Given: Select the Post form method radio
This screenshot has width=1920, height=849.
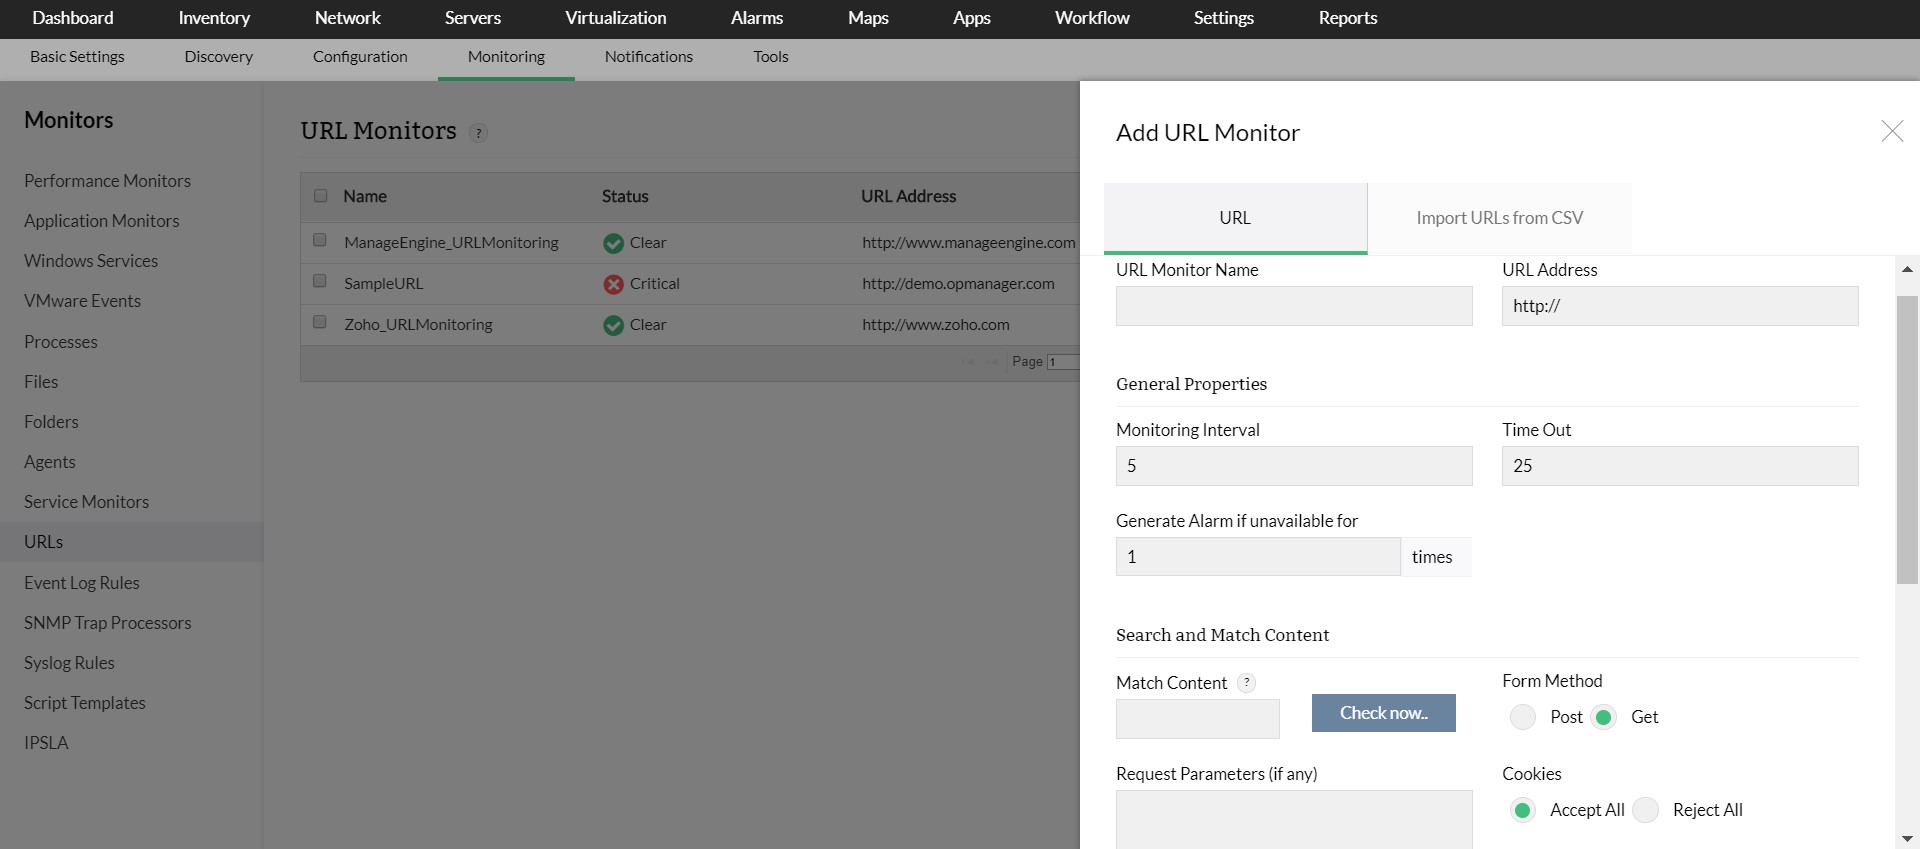Looking at the screenshot, I should [x=1523, y=717].
